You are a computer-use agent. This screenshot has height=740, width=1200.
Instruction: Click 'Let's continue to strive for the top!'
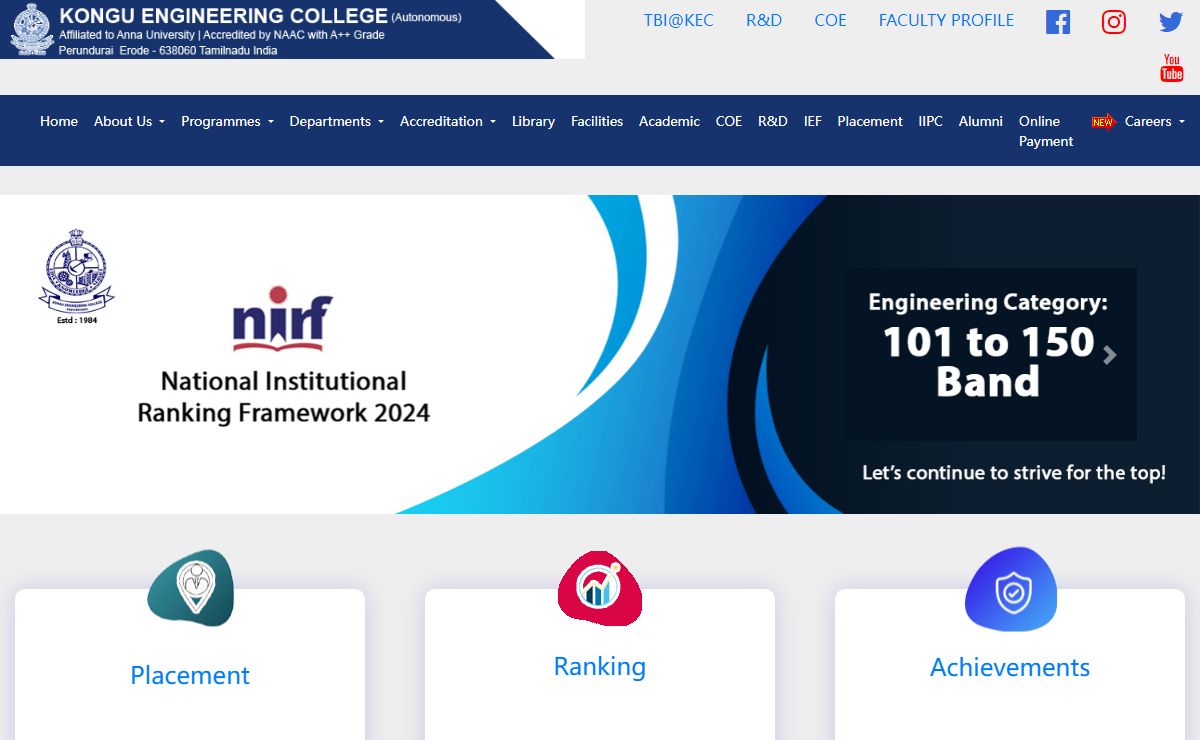pyautogui.click(x=1014, y=473)
